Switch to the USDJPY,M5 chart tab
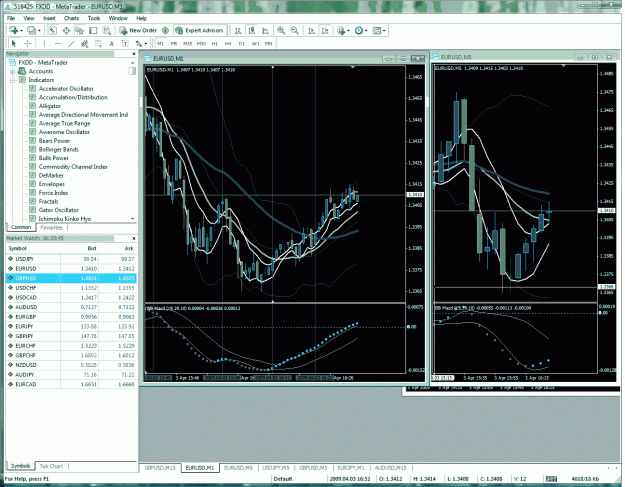The height and width of the screenshot is (487, 625). point(275,467)
